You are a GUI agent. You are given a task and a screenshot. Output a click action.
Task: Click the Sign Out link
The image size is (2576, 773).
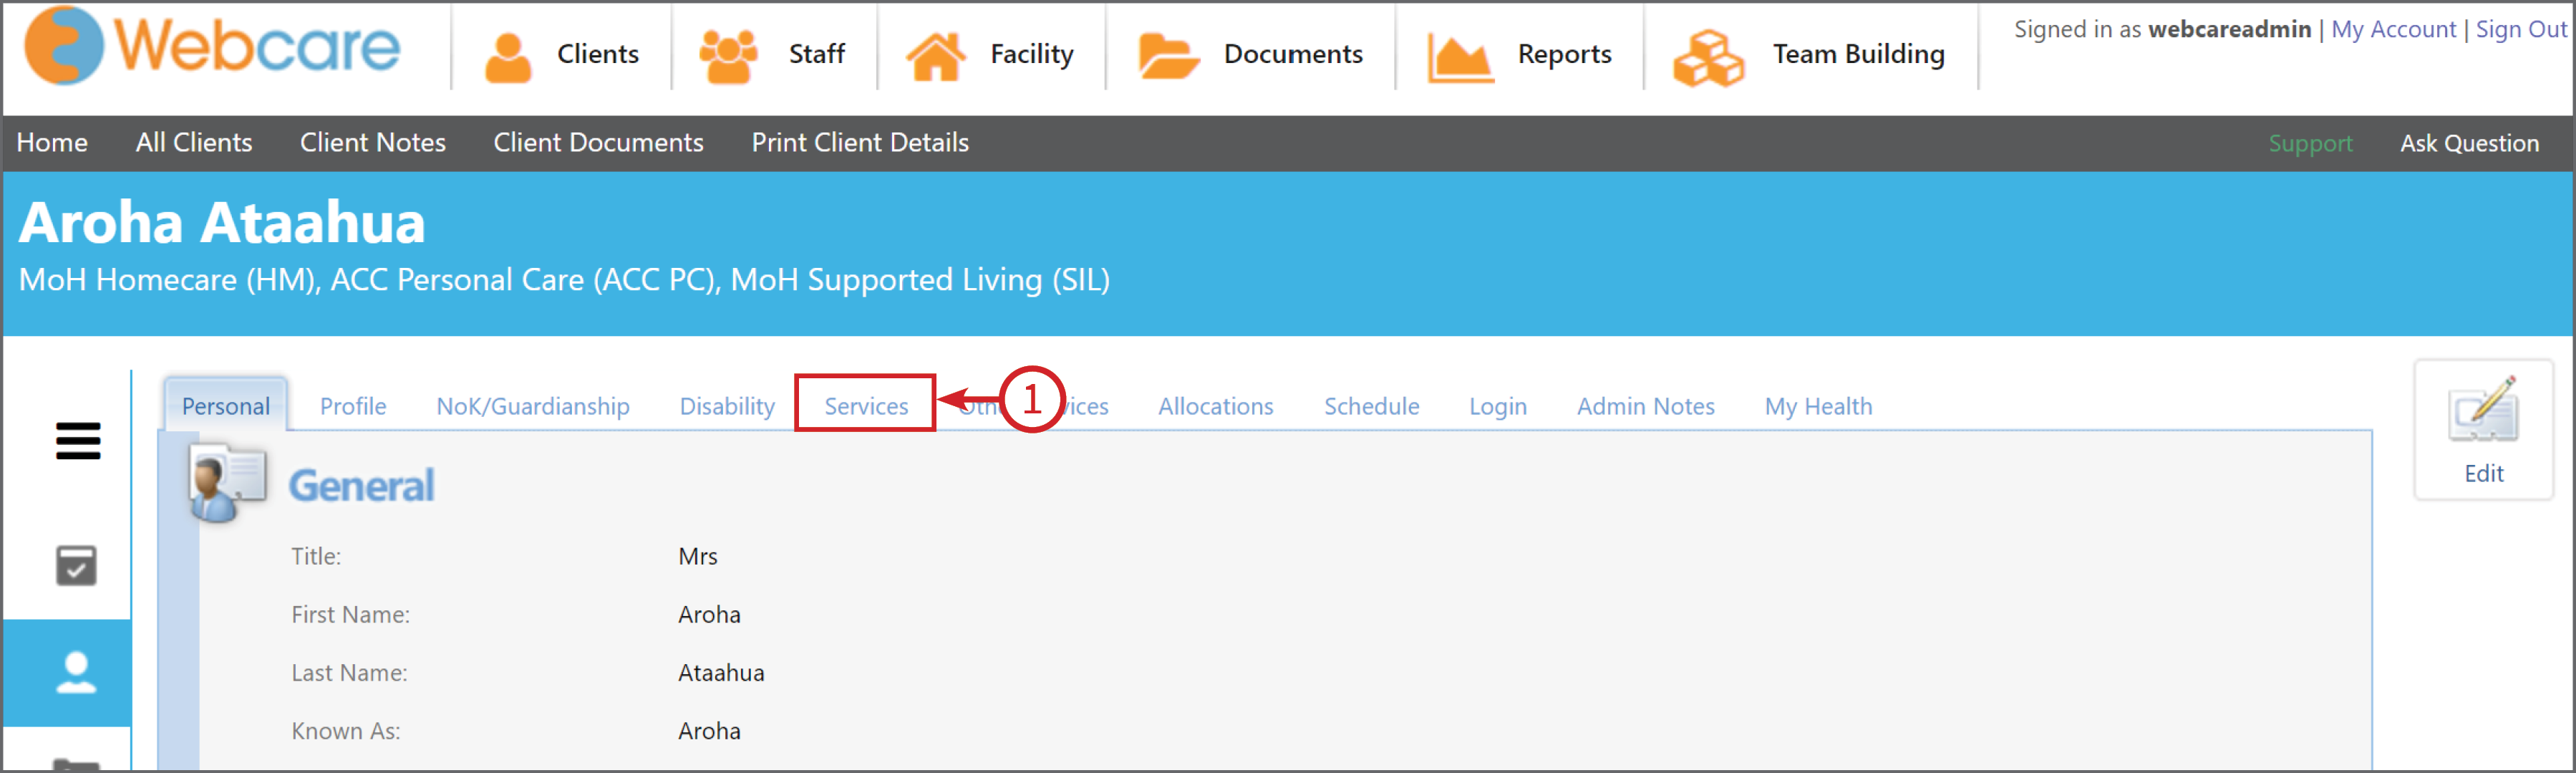point(2520,30)
